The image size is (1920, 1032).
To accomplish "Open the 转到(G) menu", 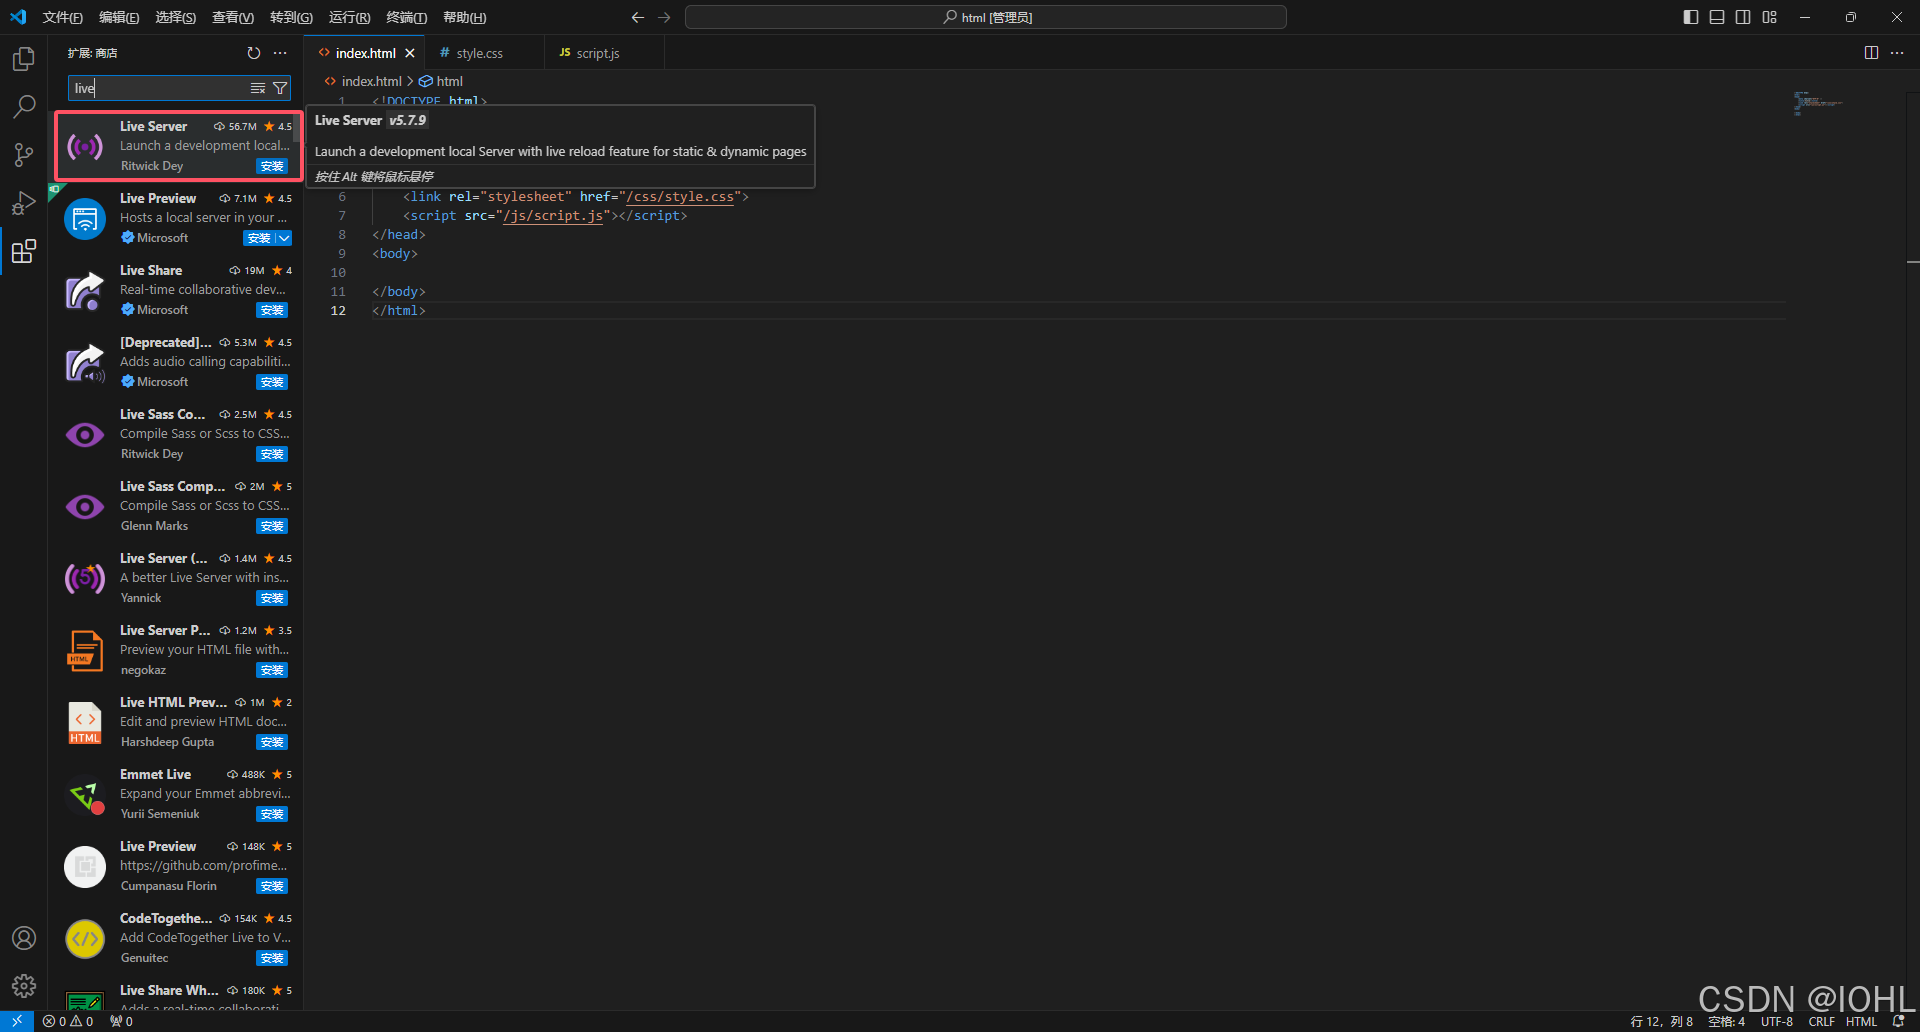I will (x=291, y=17).
